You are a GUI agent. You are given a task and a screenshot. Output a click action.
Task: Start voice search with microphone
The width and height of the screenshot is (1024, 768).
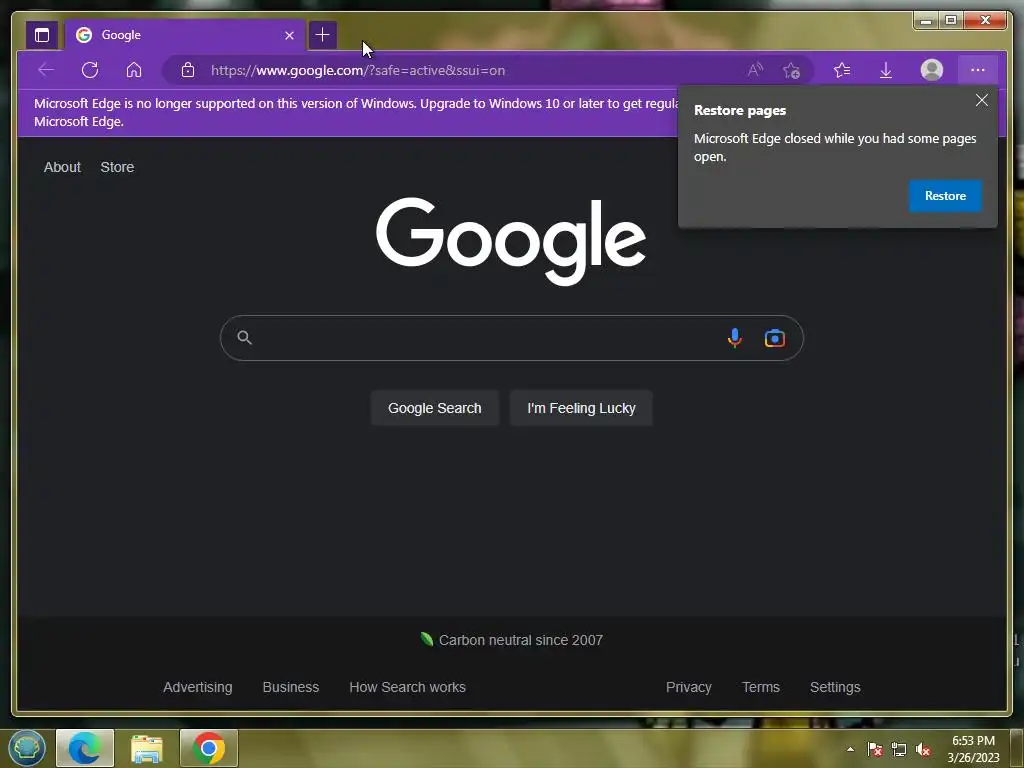pyautogui.click(x=735, y=338)
